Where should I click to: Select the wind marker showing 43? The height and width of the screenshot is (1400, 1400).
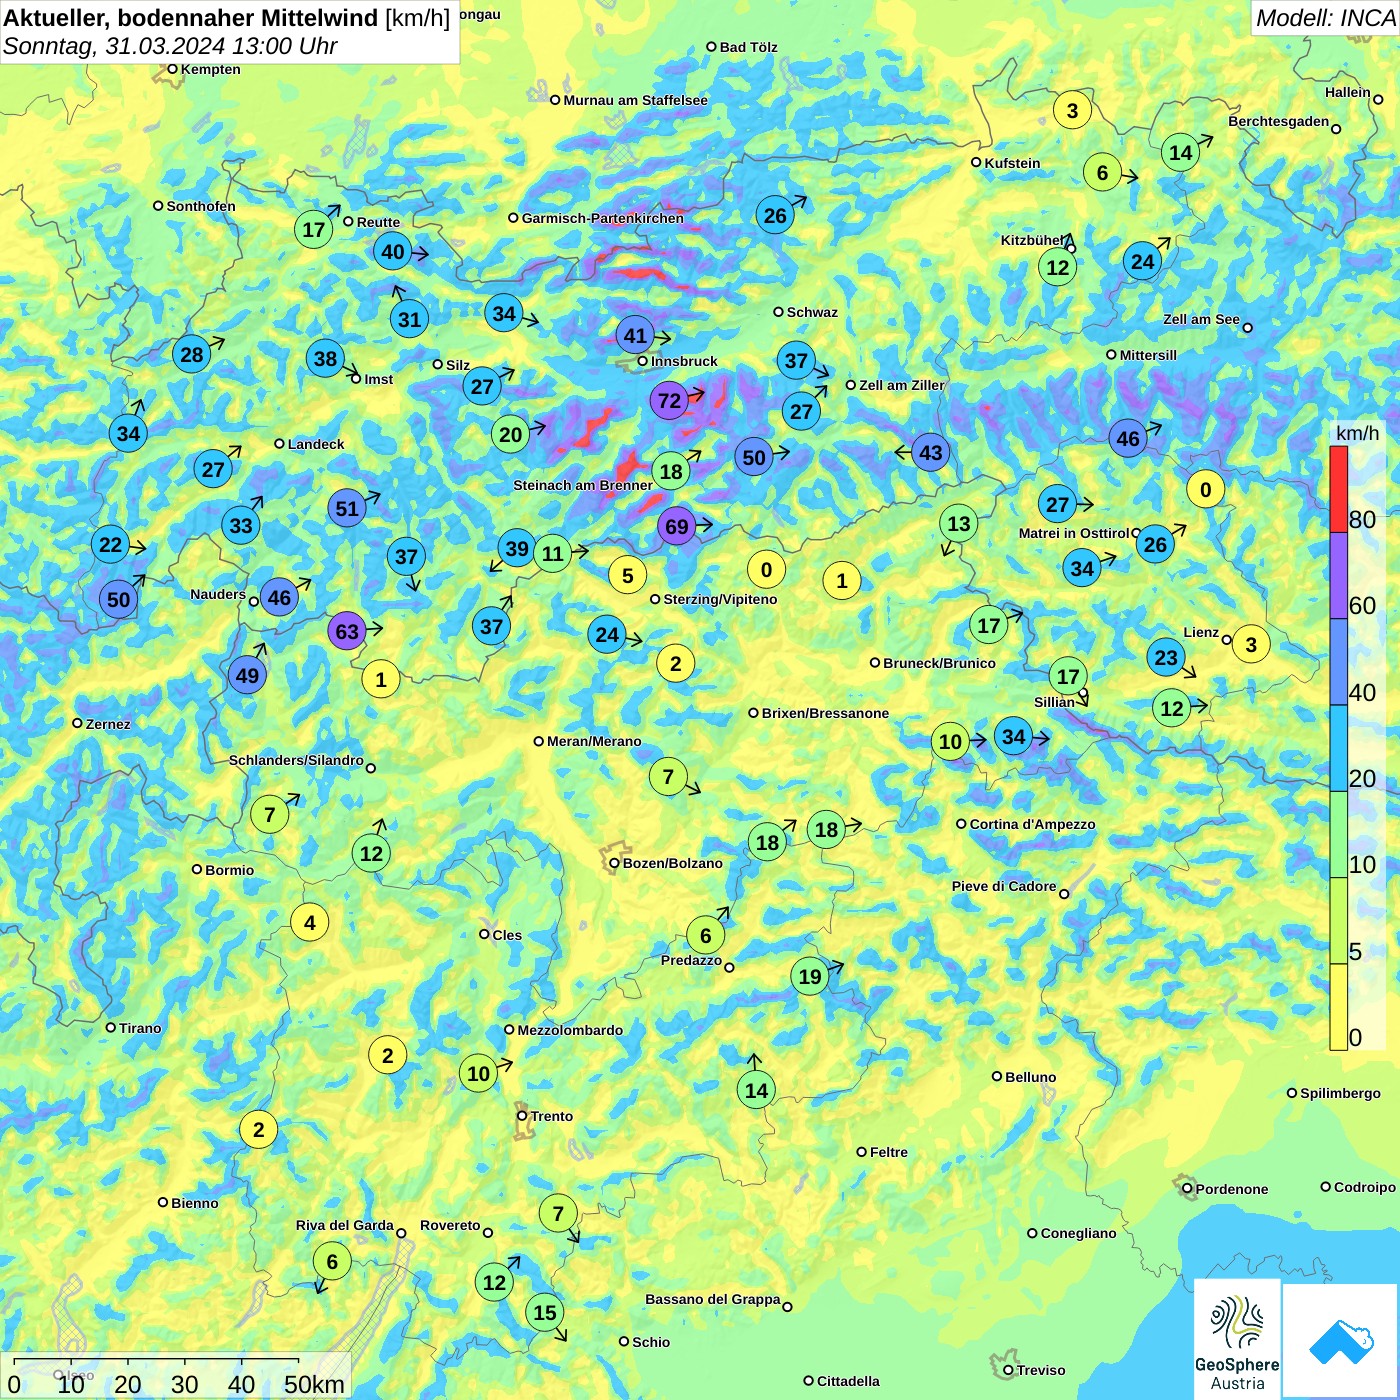click(931, 452)
